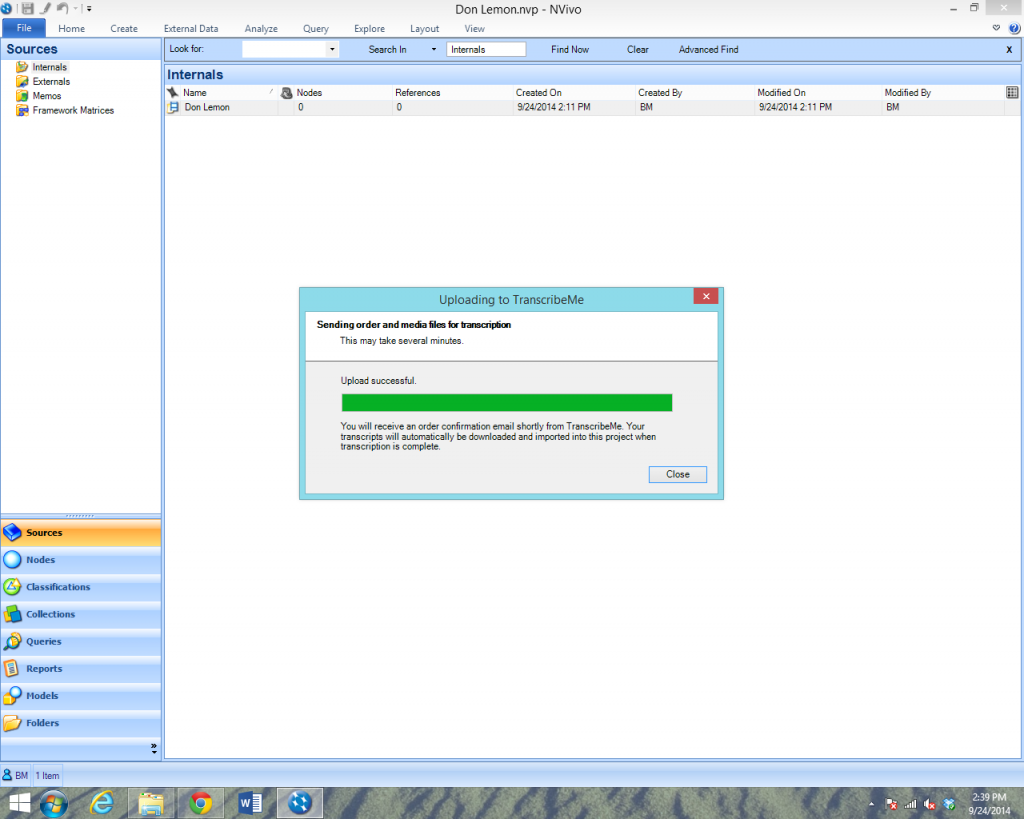Click the Externals folder icon
This screenshot has width=1024, height=819.
(22, 81)
